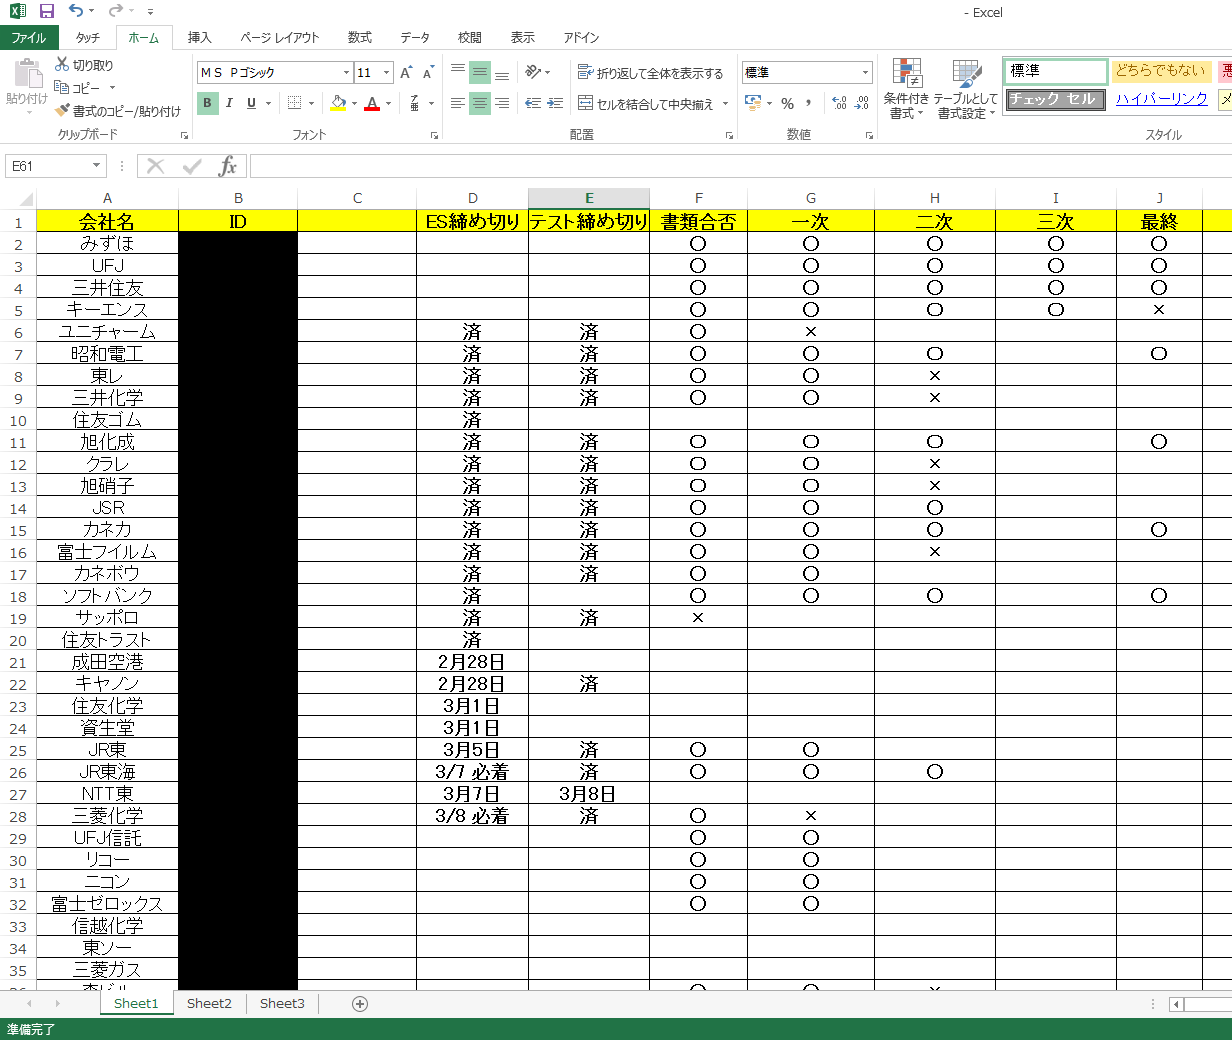Toggle wrap text (折り返して全体を表示する)
Image resolution: width=1232 pixels, height=1040 pixels.
pos(650,73)
